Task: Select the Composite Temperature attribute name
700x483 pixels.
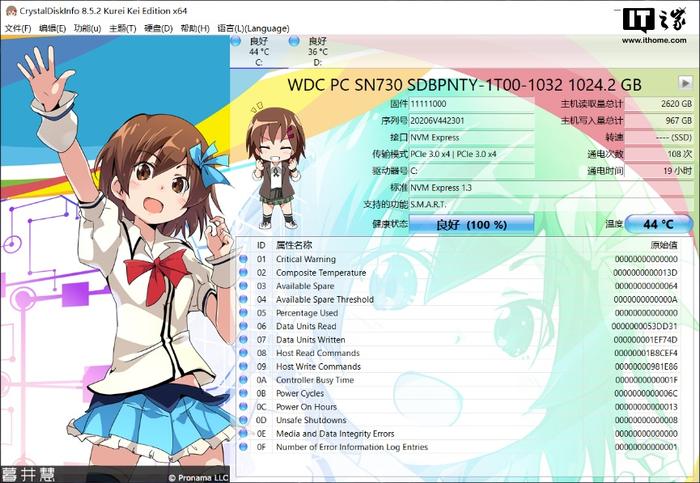Action: (321, 272)
